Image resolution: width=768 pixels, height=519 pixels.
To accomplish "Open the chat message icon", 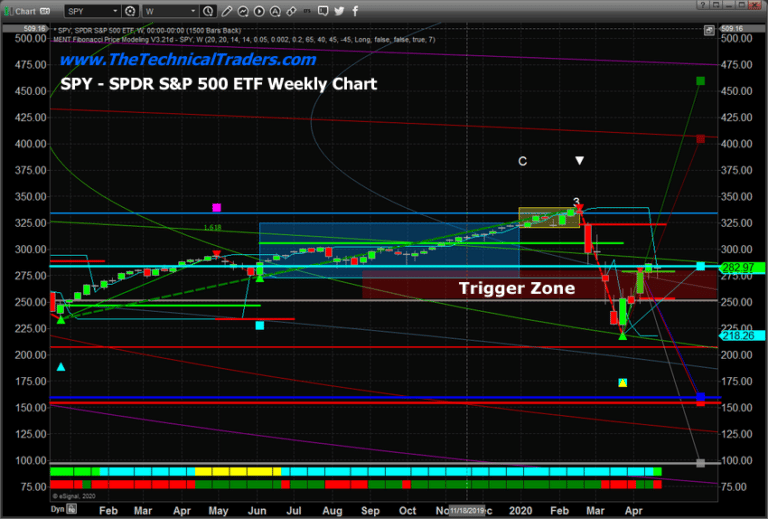I will (x=323, y=11).
